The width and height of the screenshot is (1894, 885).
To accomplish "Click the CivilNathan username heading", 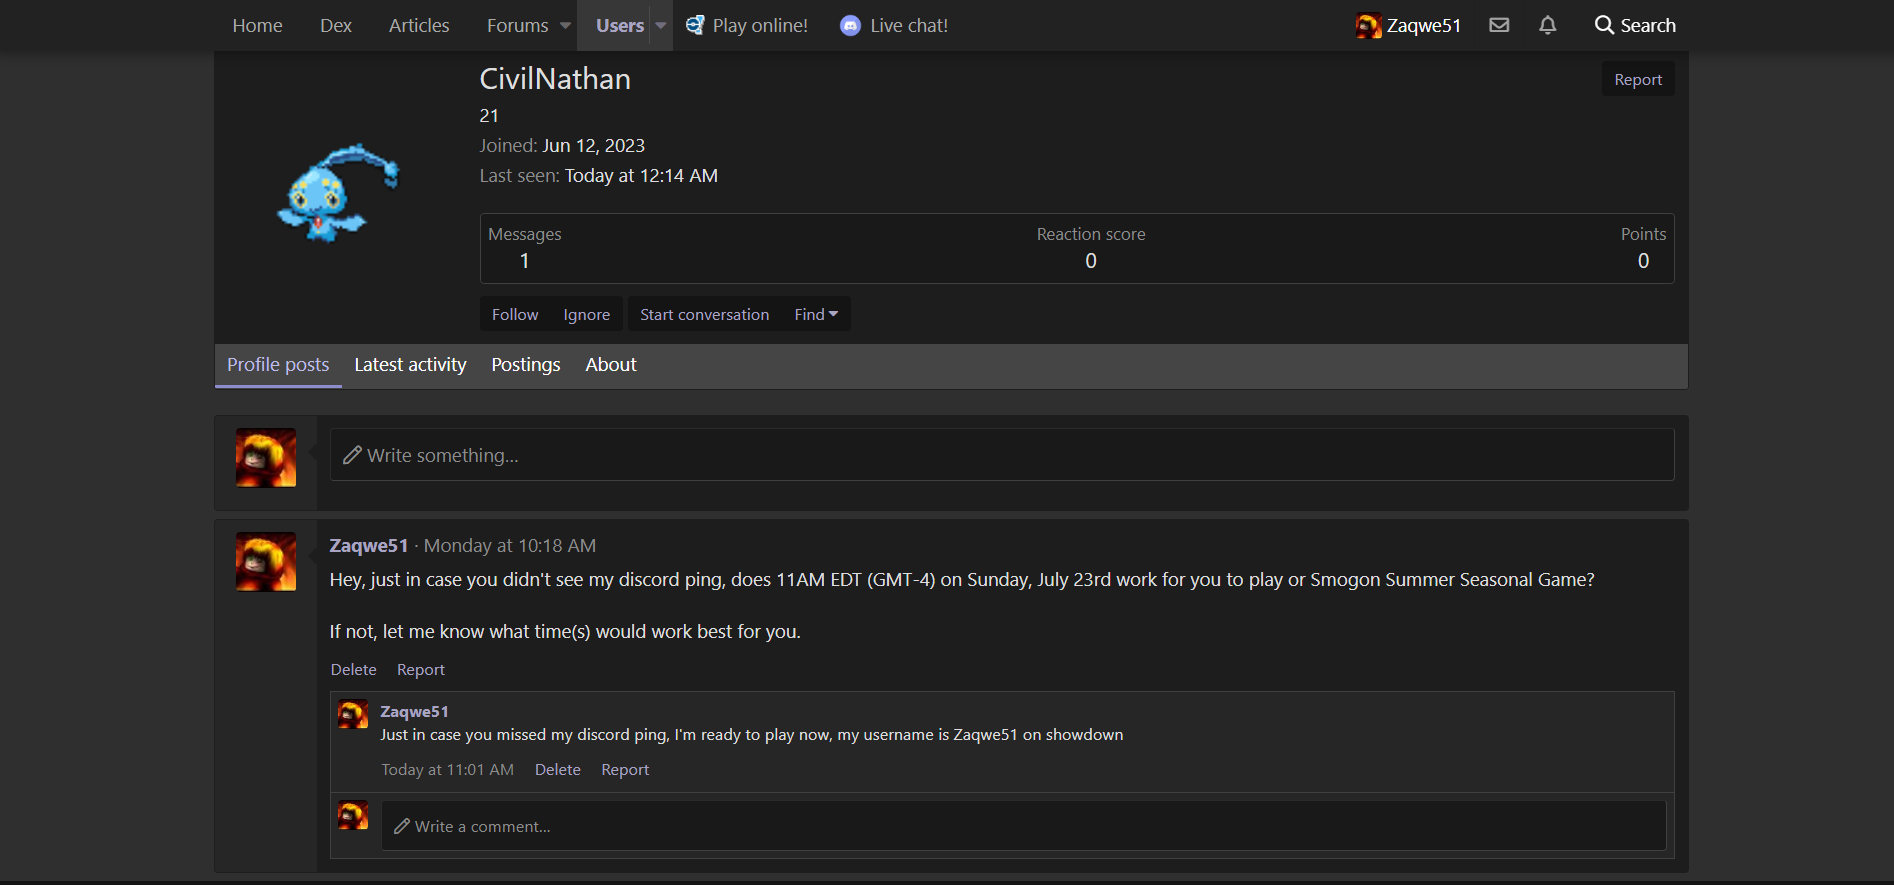I will [x=555, y=79].
